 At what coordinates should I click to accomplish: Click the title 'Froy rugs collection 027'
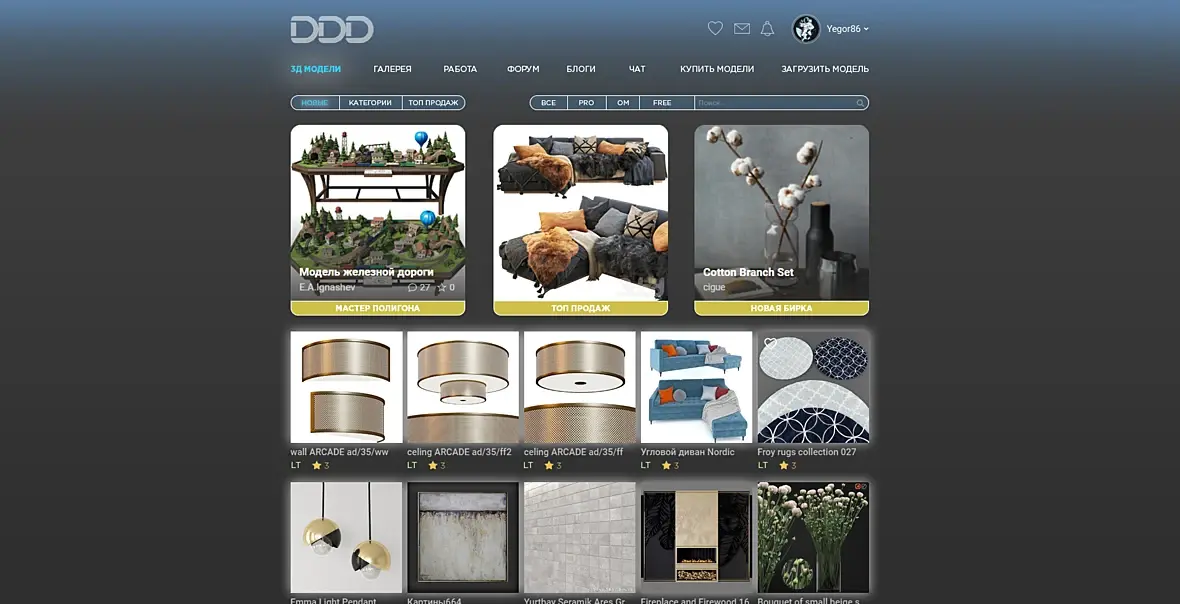pyautogui.click(x=807, y=452)
